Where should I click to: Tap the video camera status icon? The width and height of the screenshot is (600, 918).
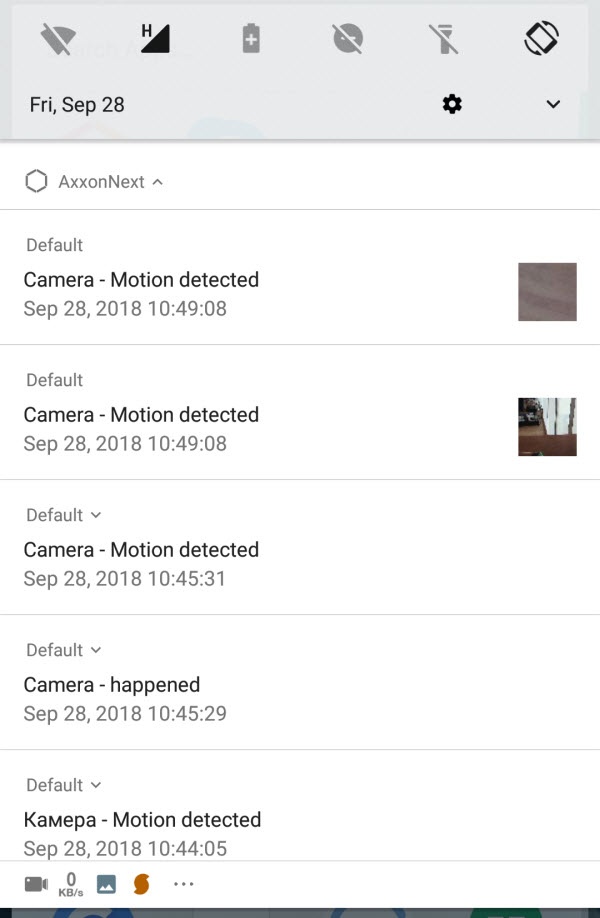(36, 884)
